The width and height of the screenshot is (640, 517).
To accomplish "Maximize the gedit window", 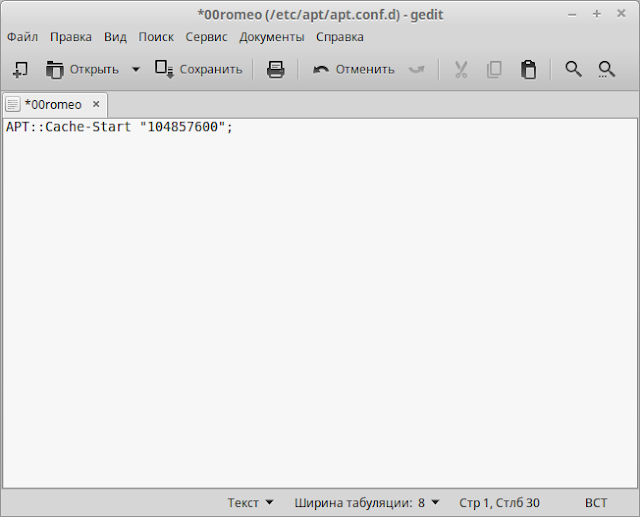I will pos(597,14).
